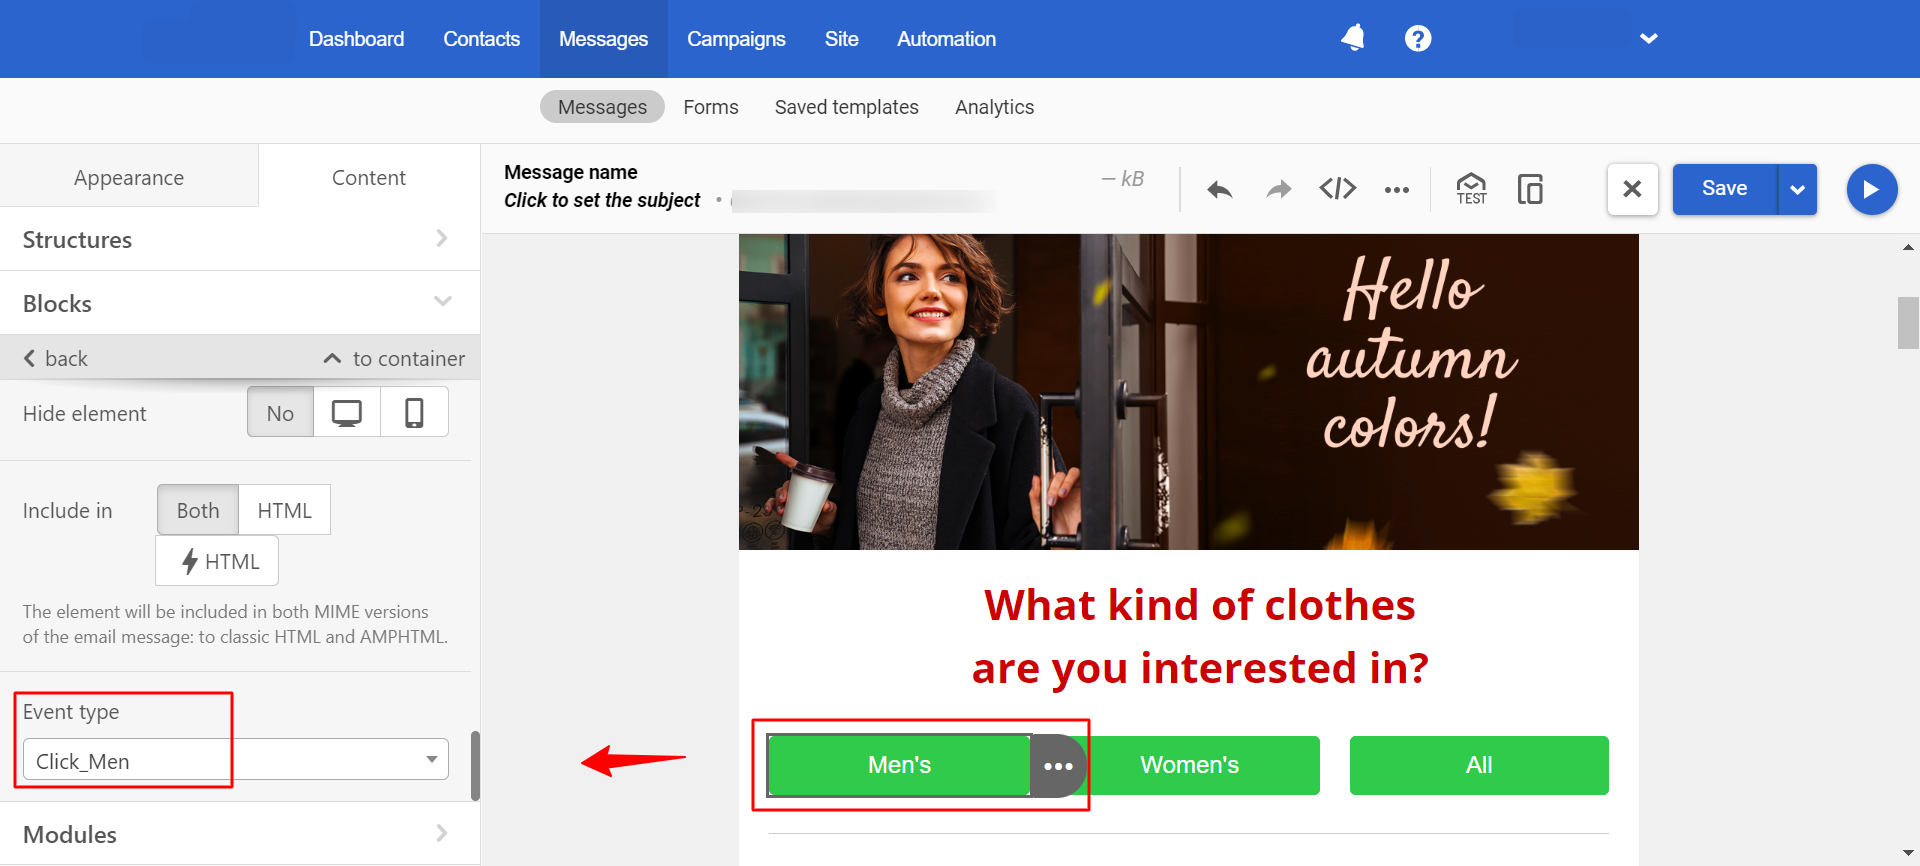The image size is (1920, 866).
Task: Click the blue play preview button
Action: tap(1871, 189)
